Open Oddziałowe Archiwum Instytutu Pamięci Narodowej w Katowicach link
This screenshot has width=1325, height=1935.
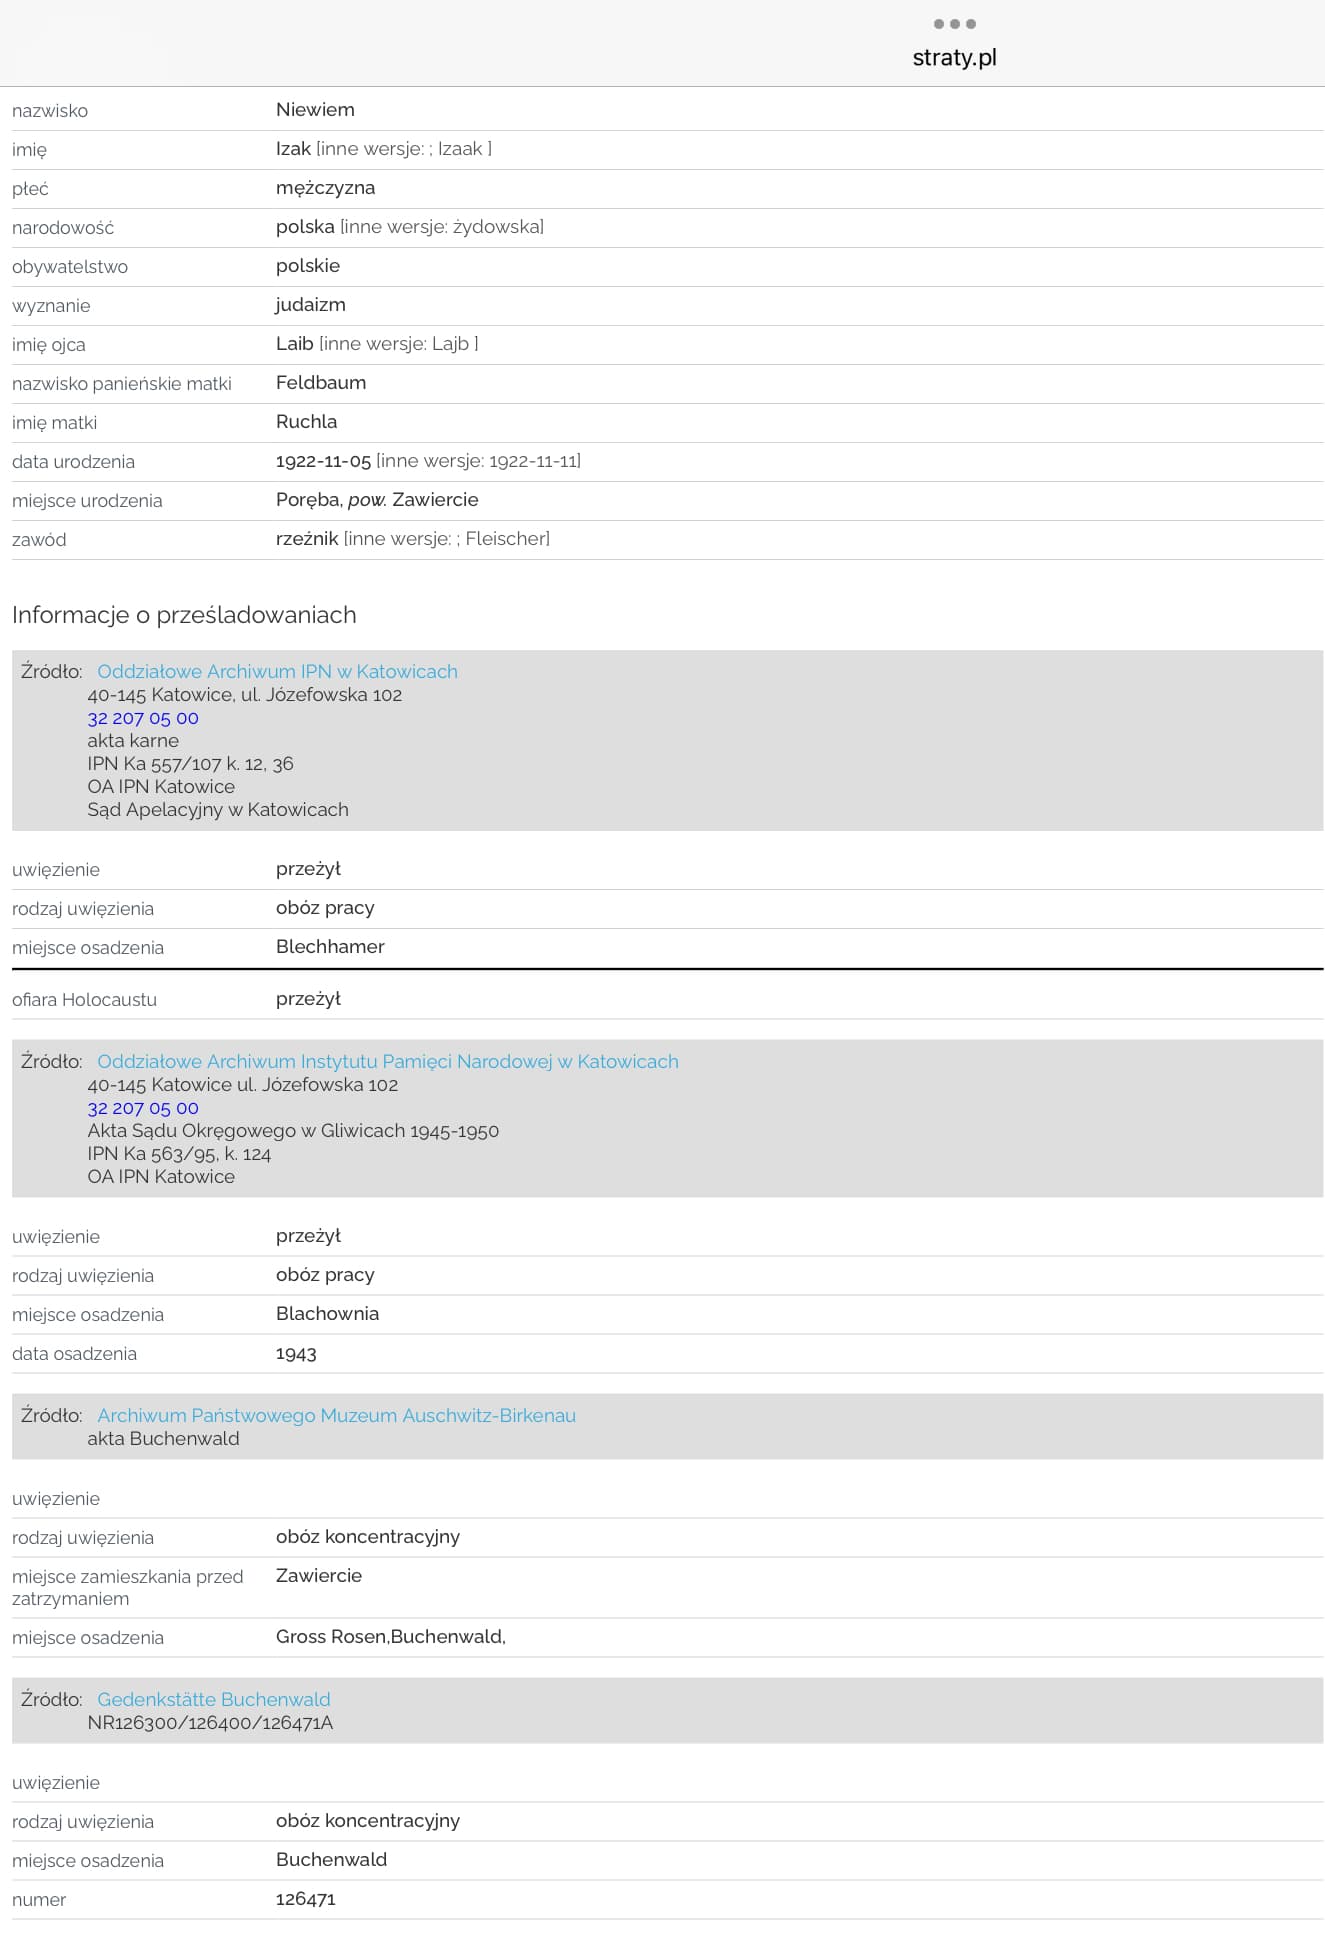[387, 1062]
